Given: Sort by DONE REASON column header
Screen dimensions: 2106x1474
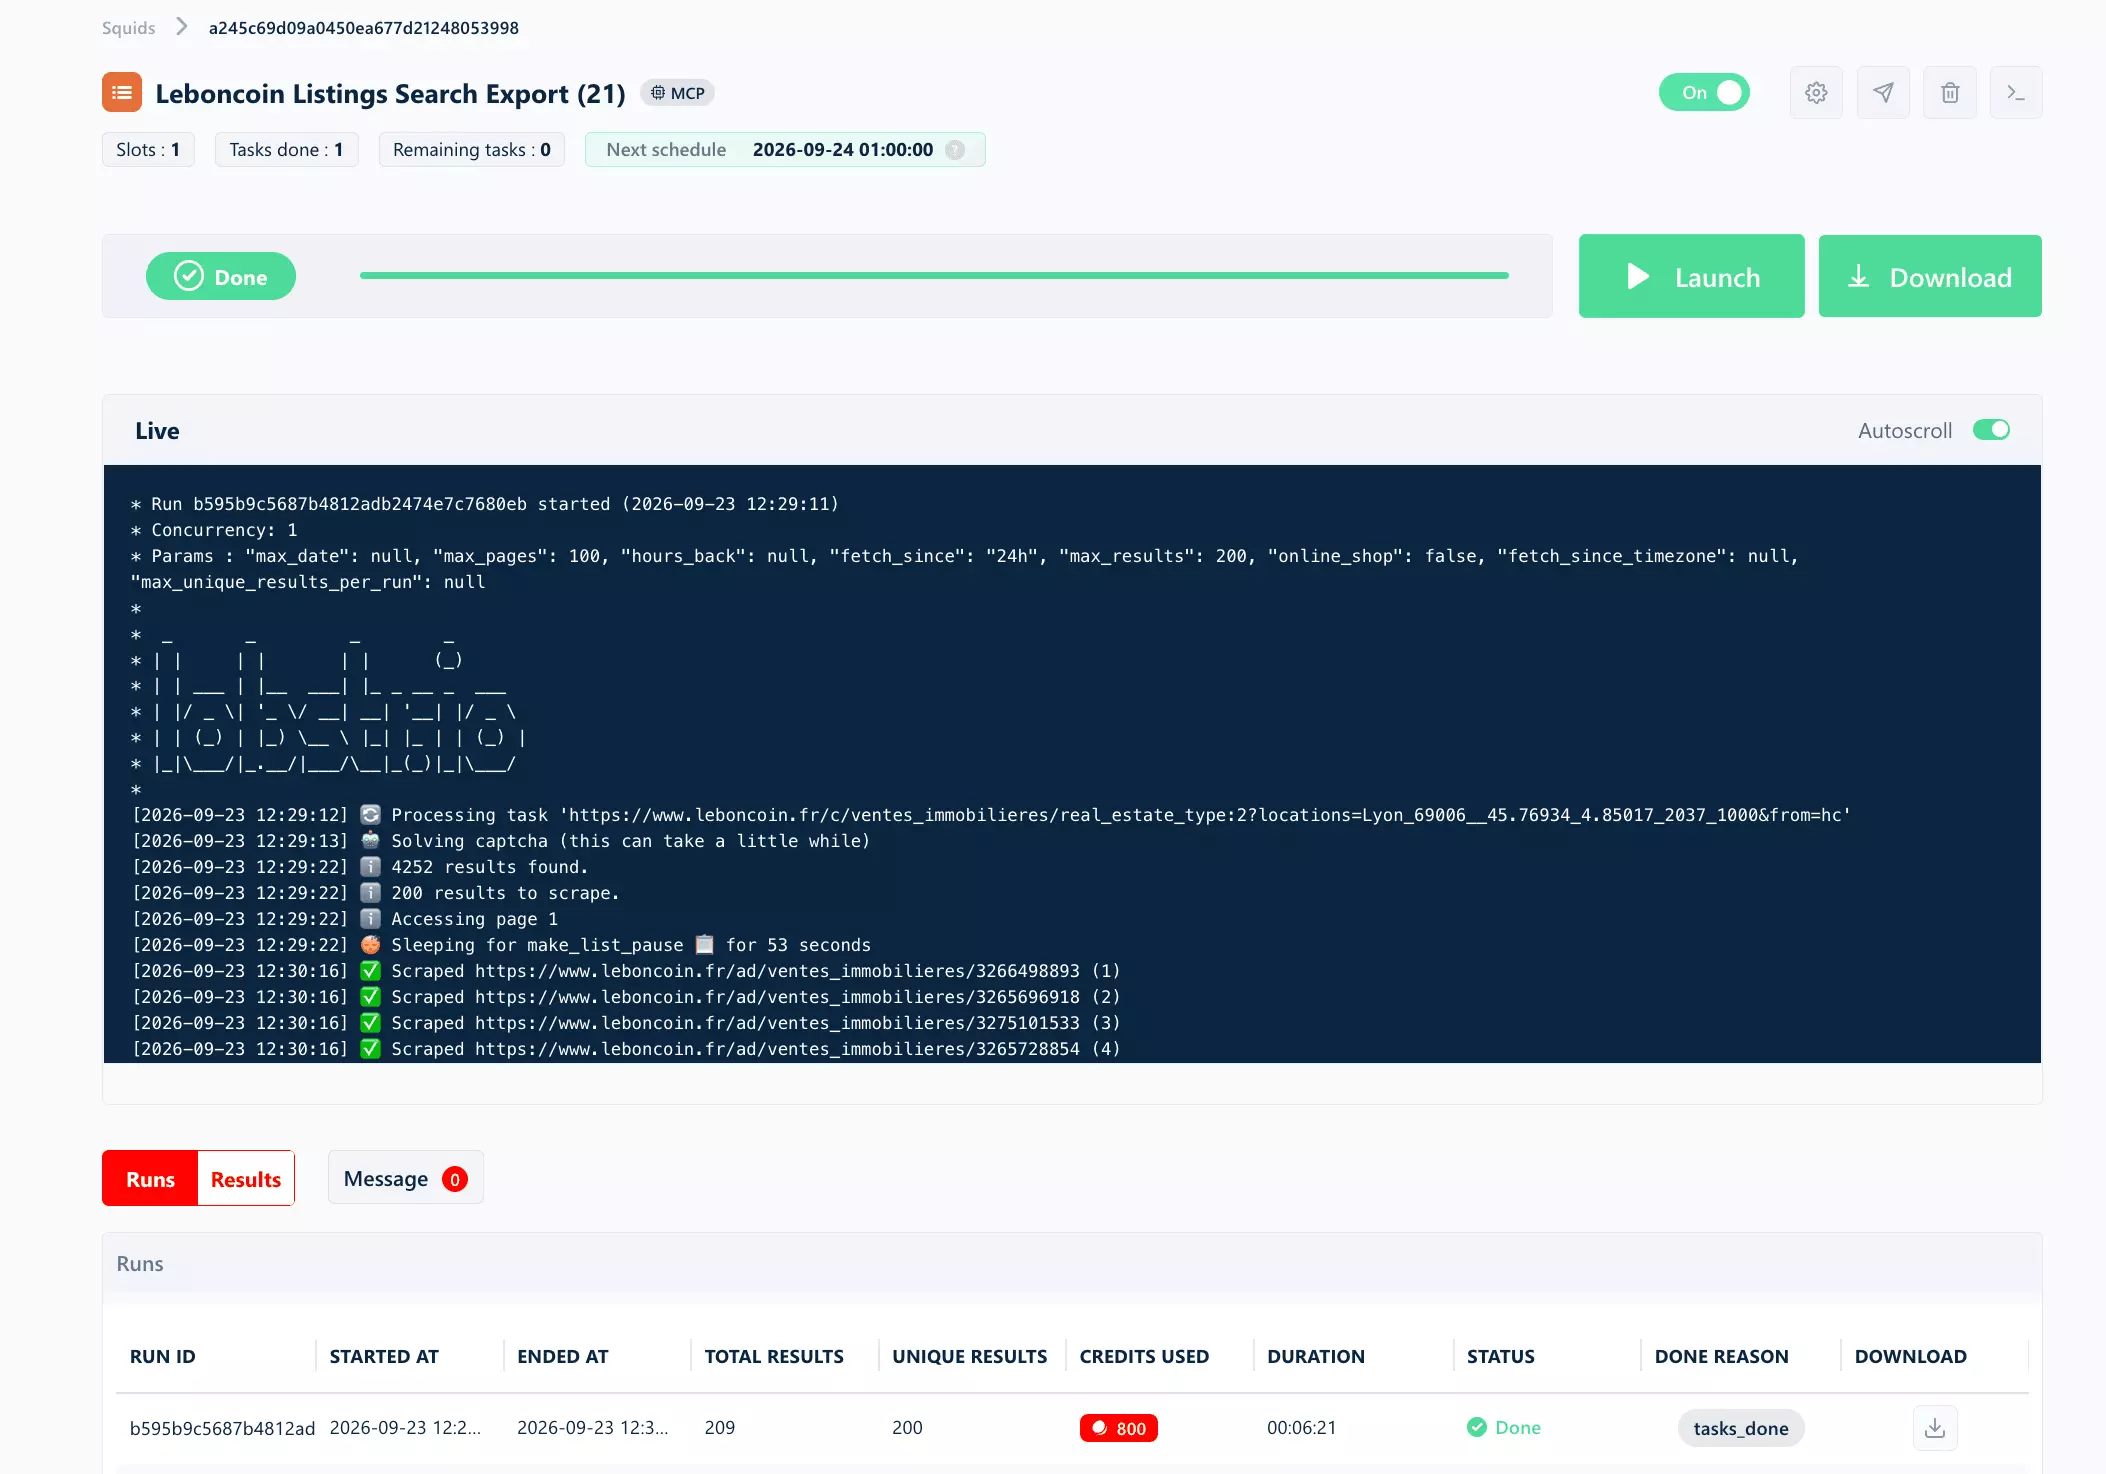Looking at the screenshot, I should click(x=1721, y=1356).
